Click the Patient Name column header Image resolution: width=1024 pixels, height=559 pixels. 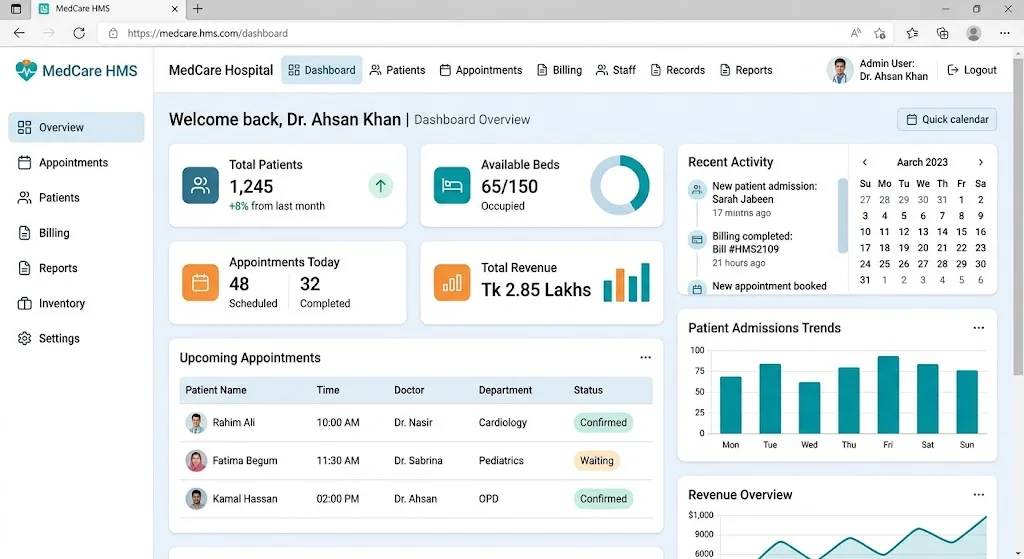(216, 390)
